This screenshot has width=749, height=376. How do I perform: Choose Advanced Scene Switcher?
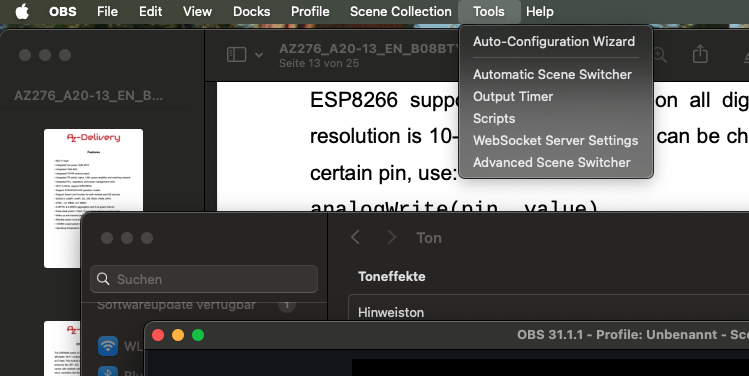(x=552, y=162)
